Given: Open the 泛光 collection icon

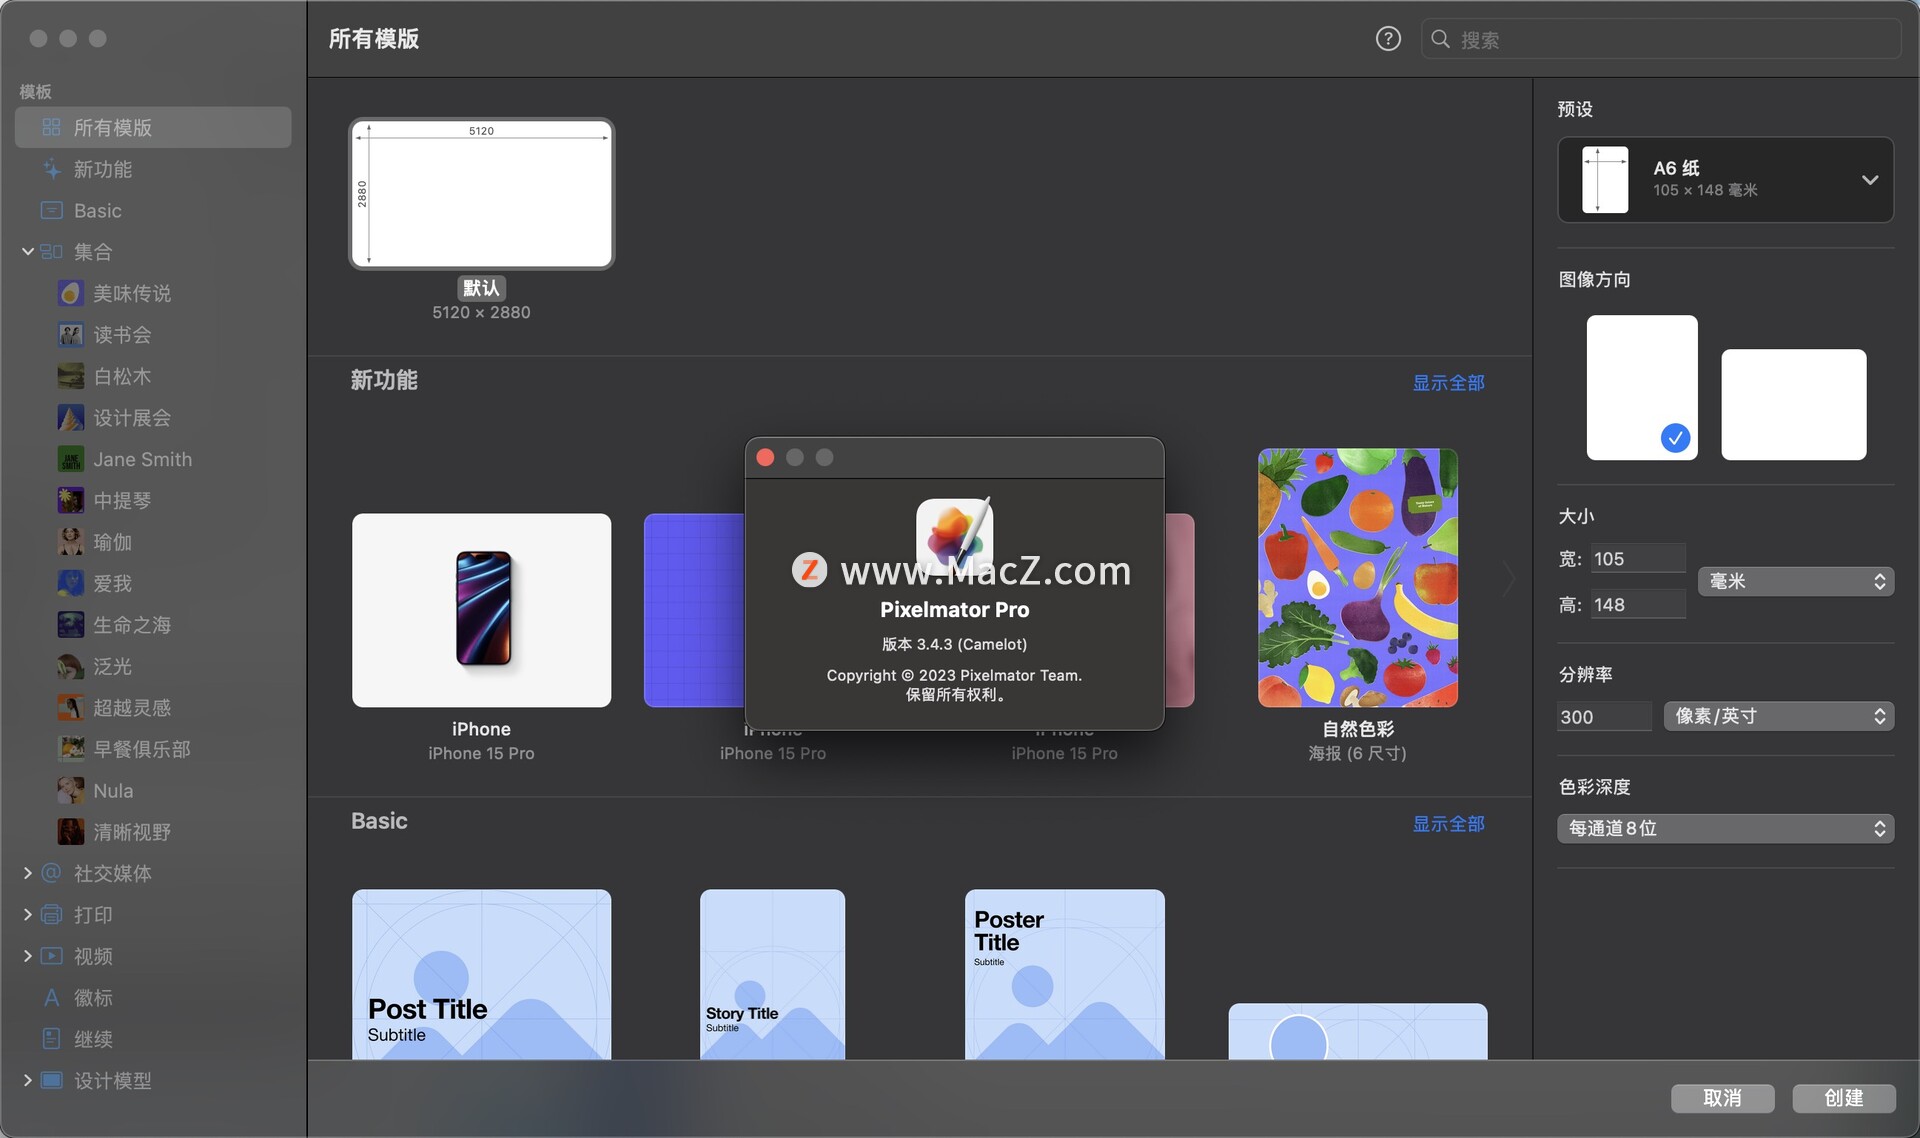Looking at the screenshot, I should click(70, 667).
